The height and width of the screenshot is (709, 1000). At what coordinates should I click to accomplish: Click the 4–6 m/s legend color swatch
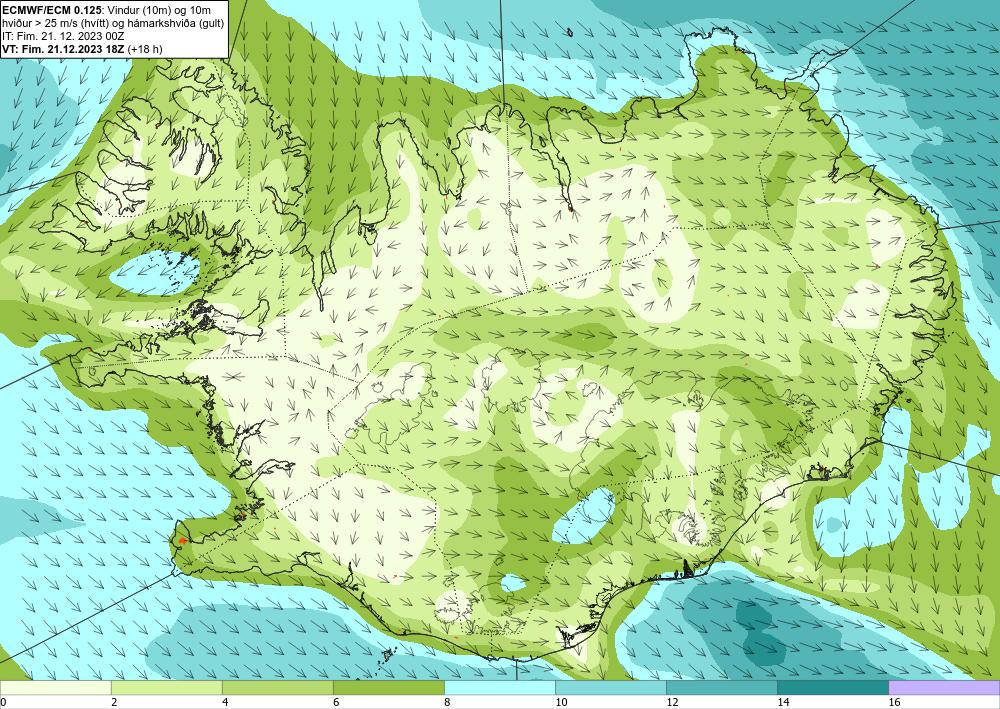[x=277, y=687]
